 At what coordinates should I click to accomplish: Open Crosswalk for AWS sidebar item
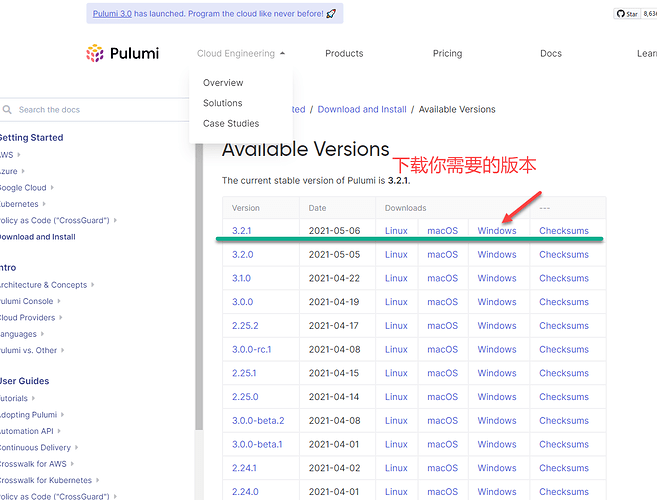[33, 464]
